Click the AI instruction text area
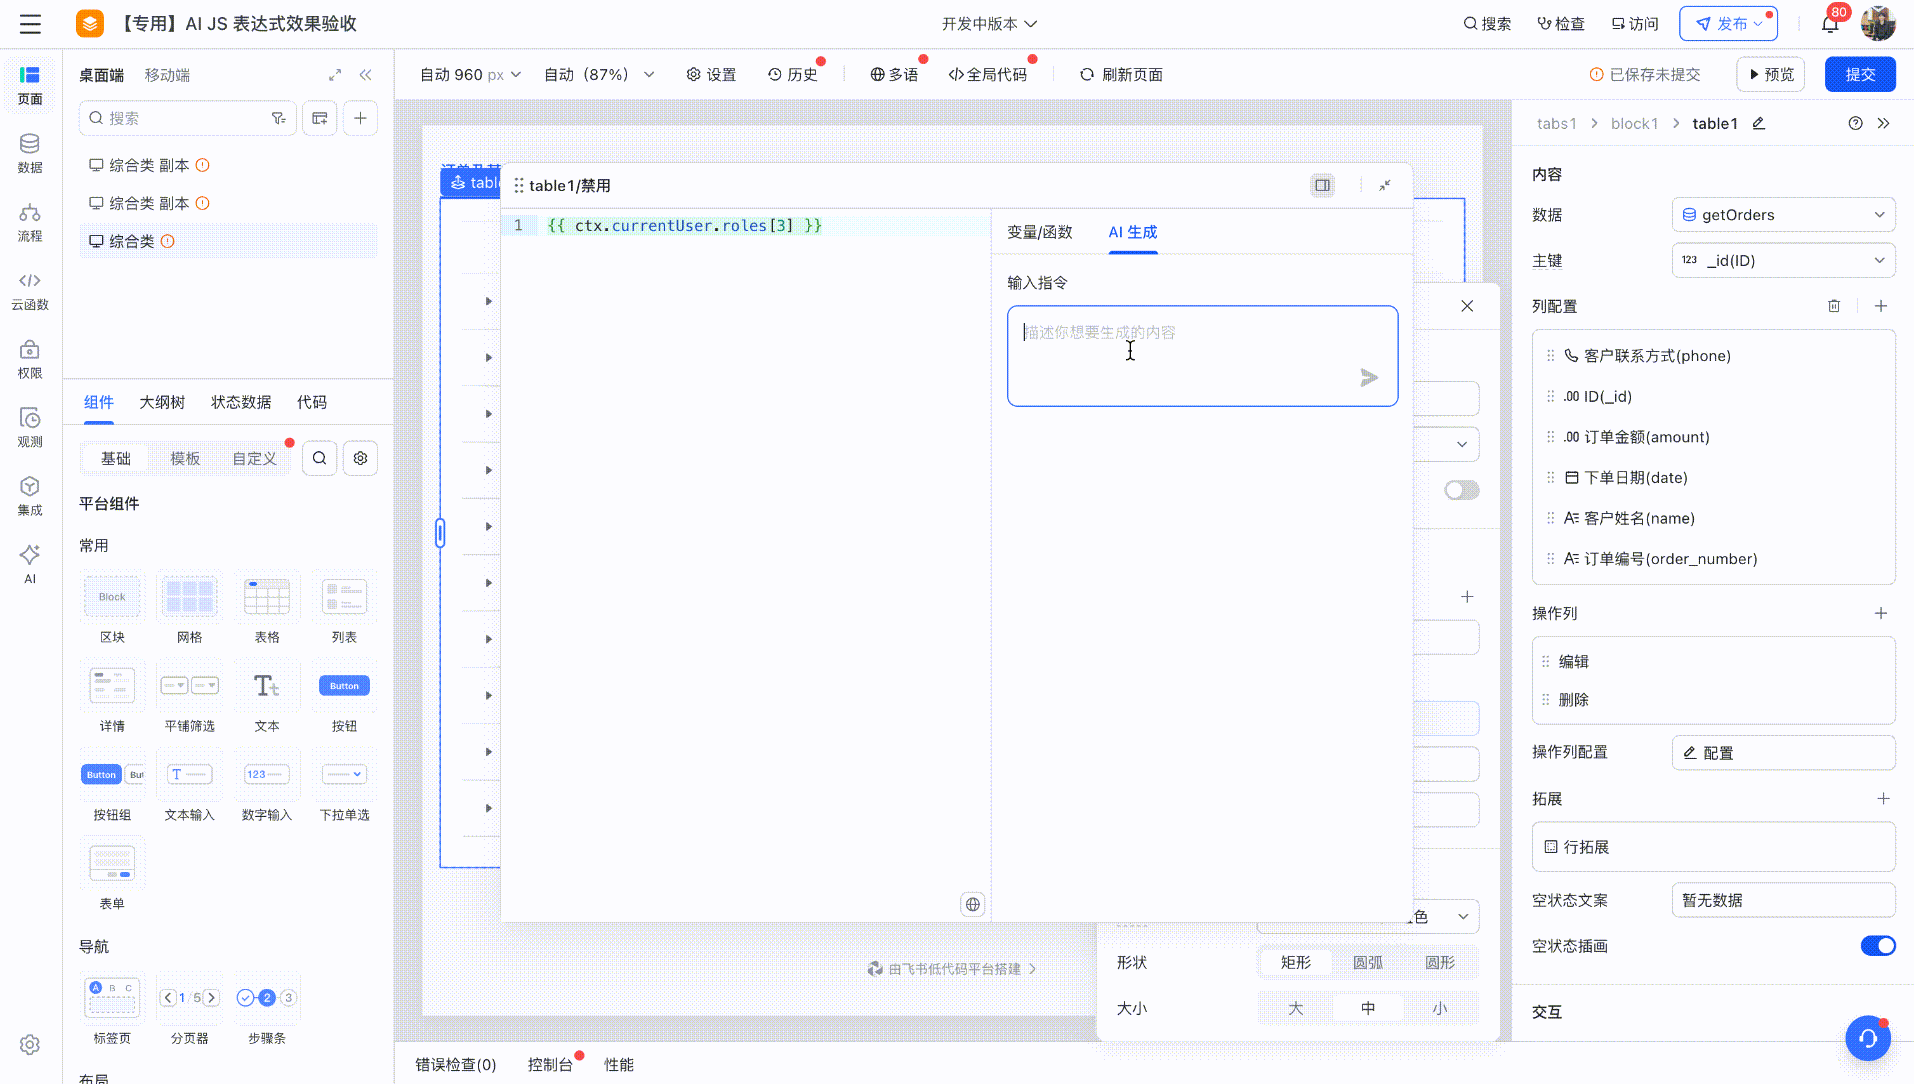Viewport: 1914px width, 1084px height. (1202, 356)
